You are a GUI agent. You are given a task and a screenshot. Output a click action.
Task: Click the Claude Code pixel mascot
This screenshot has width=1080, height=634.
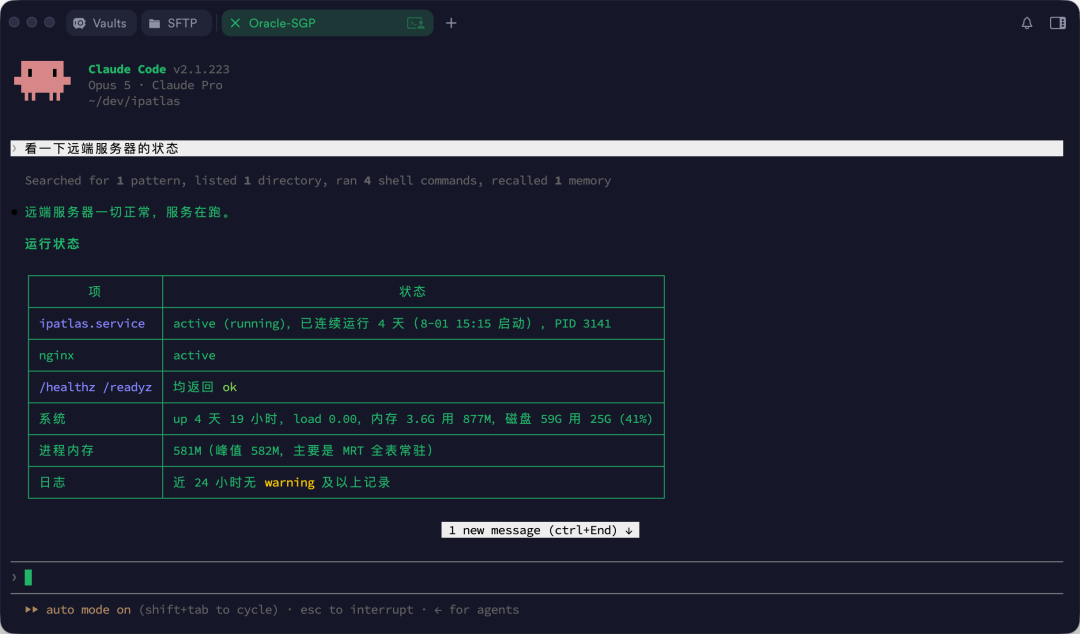coord(42,81)
